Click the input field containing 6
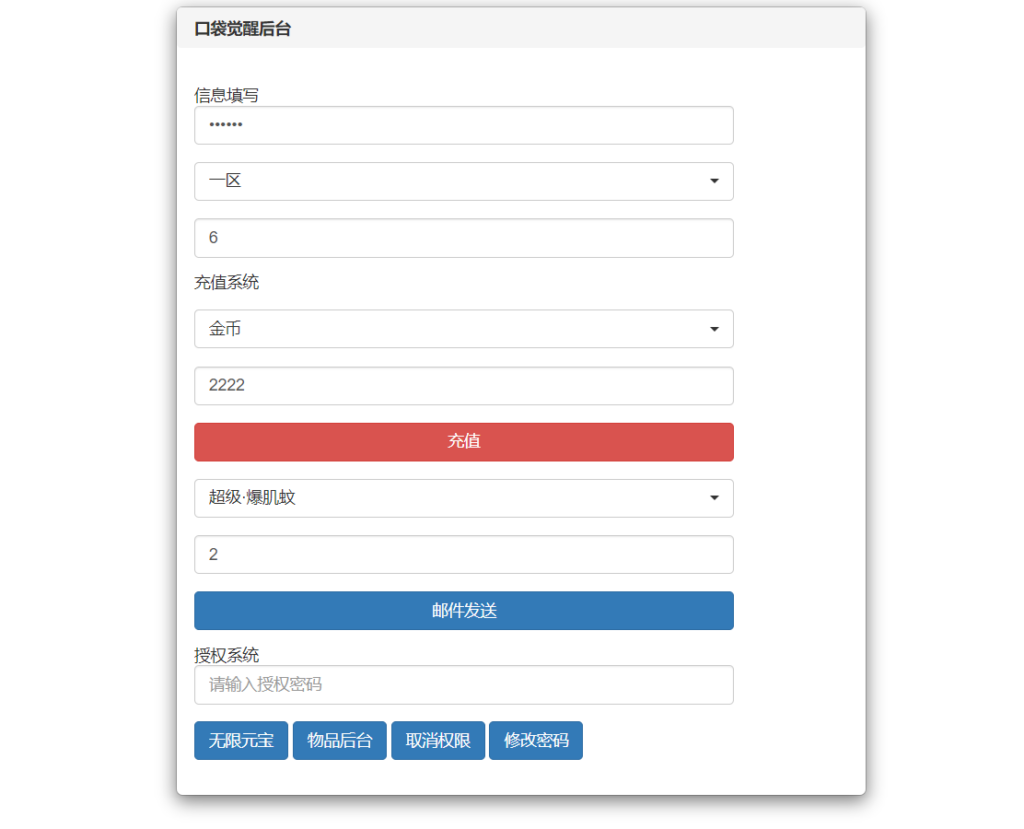Image resolution: width=1024 pixels, height=829 pixels. pyautogui.click(x=463, y=238)
